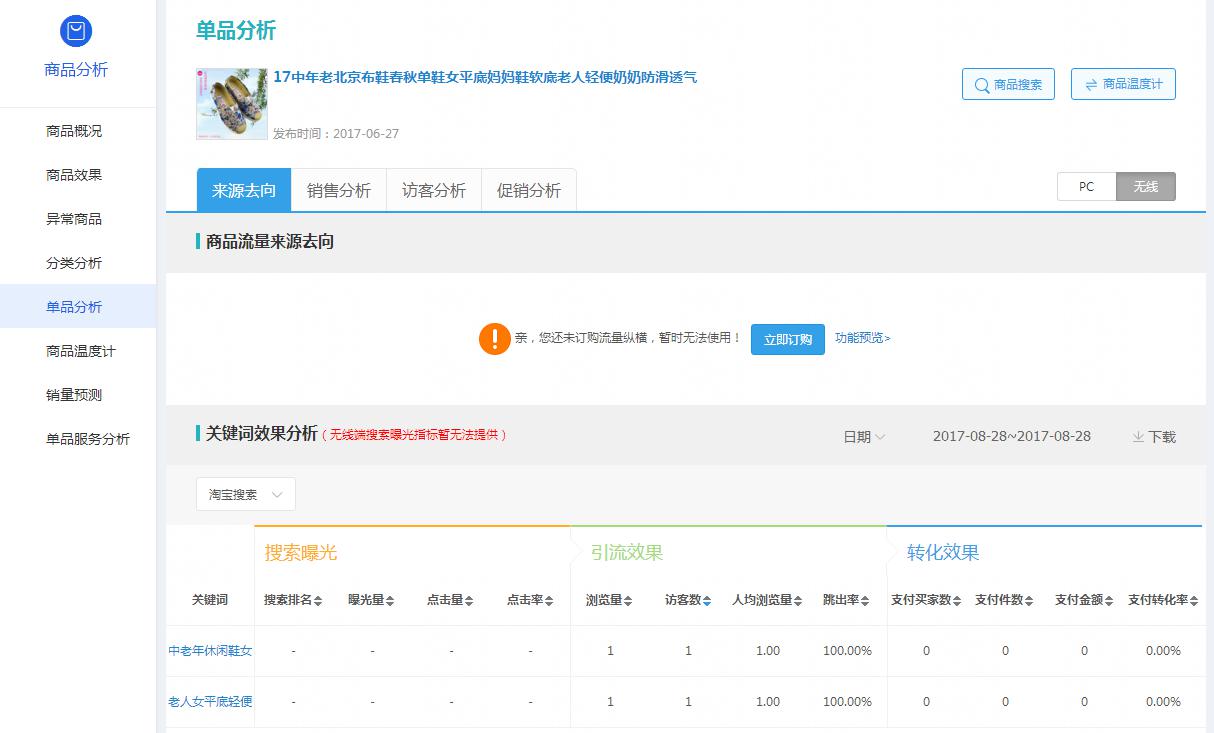Image resolution: width=1214 pixels, height=733 pixels.
Task: Click the 立即订购 button
Action: click(787, 339)
